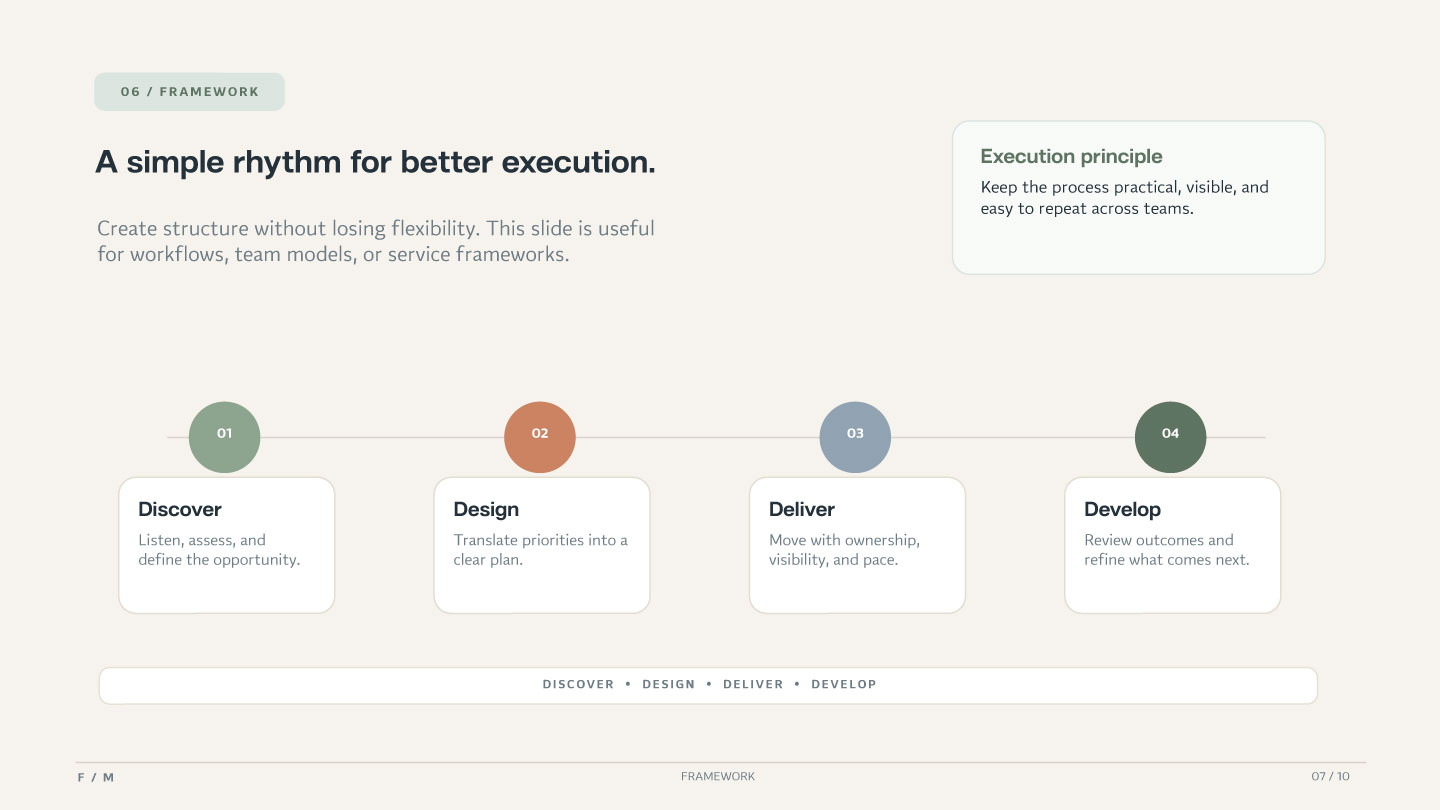
Task: Click the dark green 04 step circle
Action: click(1171, 437)
